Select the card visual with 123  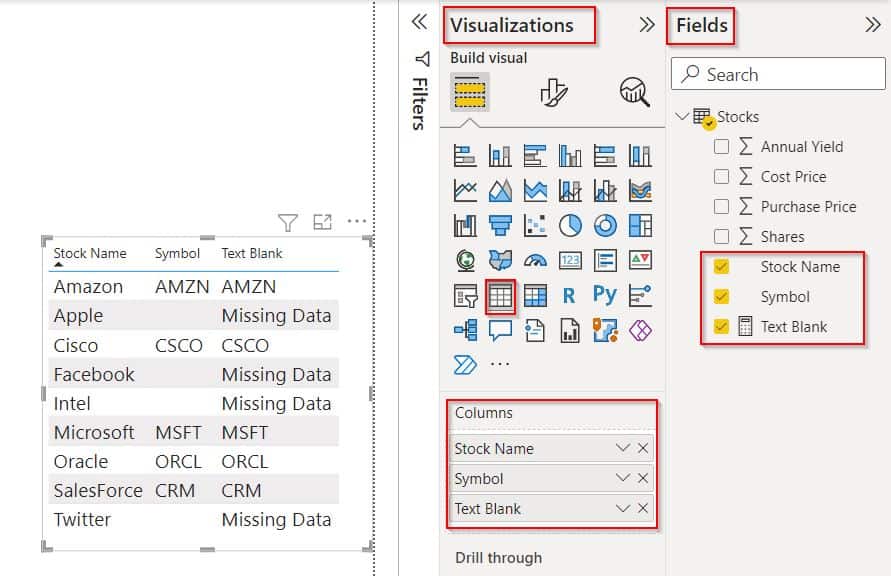(570, 261)
